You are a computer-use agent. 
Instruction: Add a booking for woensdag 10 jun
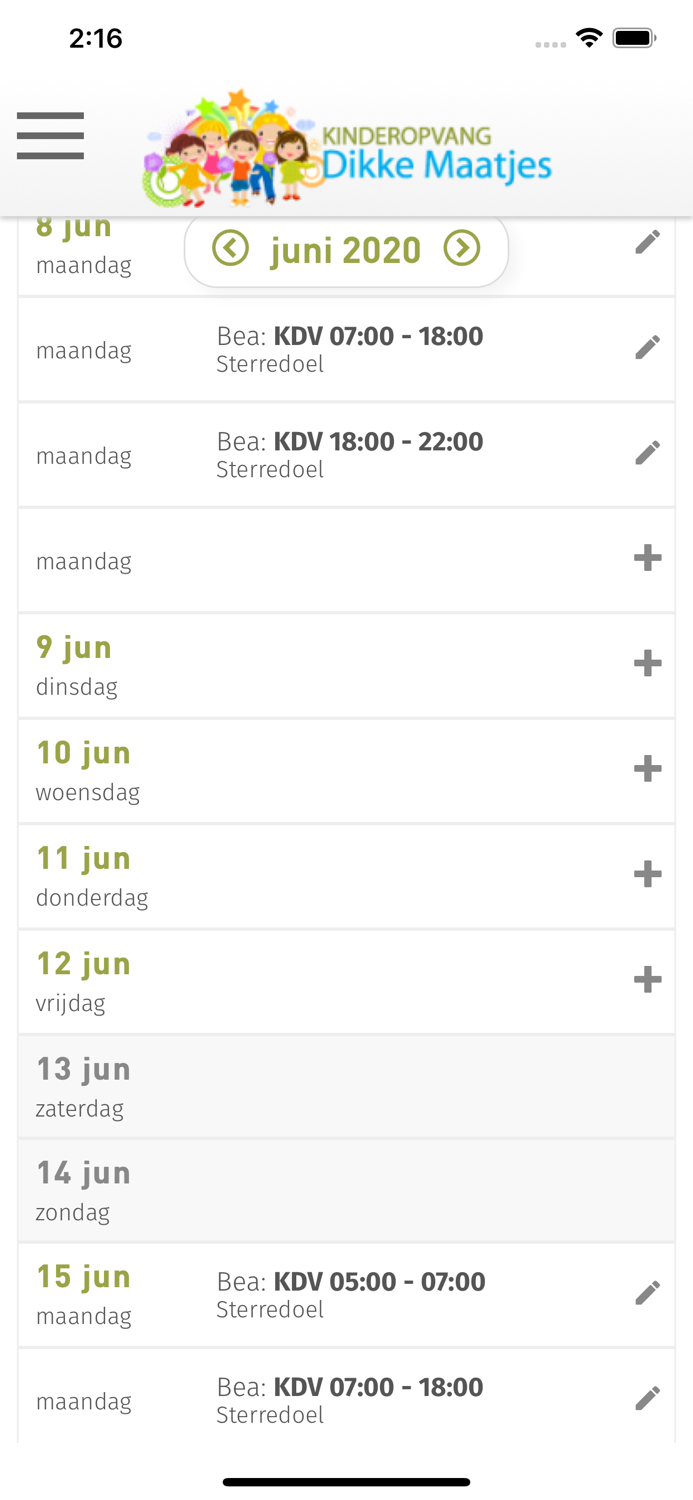tap(647, 769)
